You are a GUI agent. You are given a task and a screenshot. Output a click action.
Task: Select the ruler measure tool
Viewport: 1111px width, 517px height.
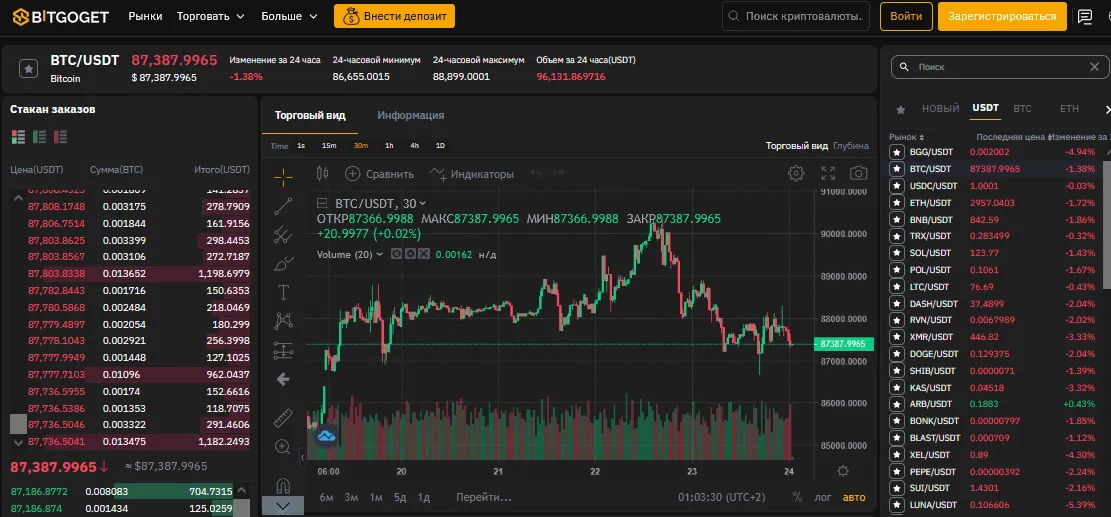point(283,418)
